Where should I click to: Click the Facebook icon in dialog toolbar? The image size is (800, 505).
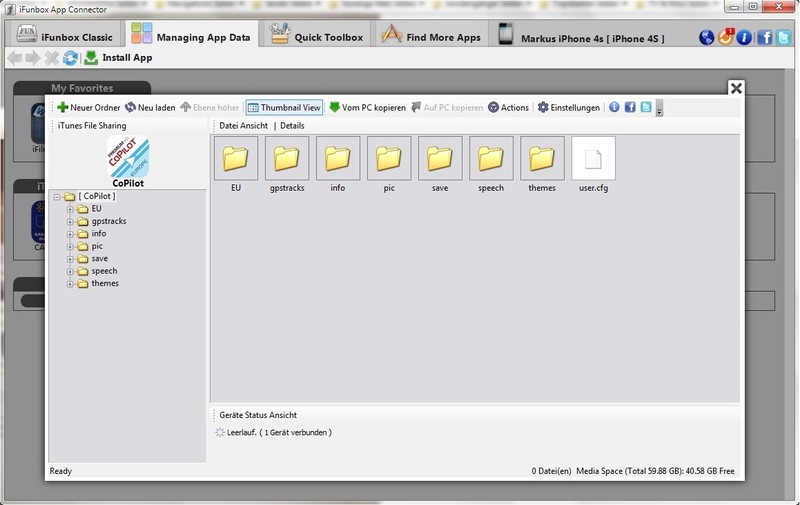(630, 108)
